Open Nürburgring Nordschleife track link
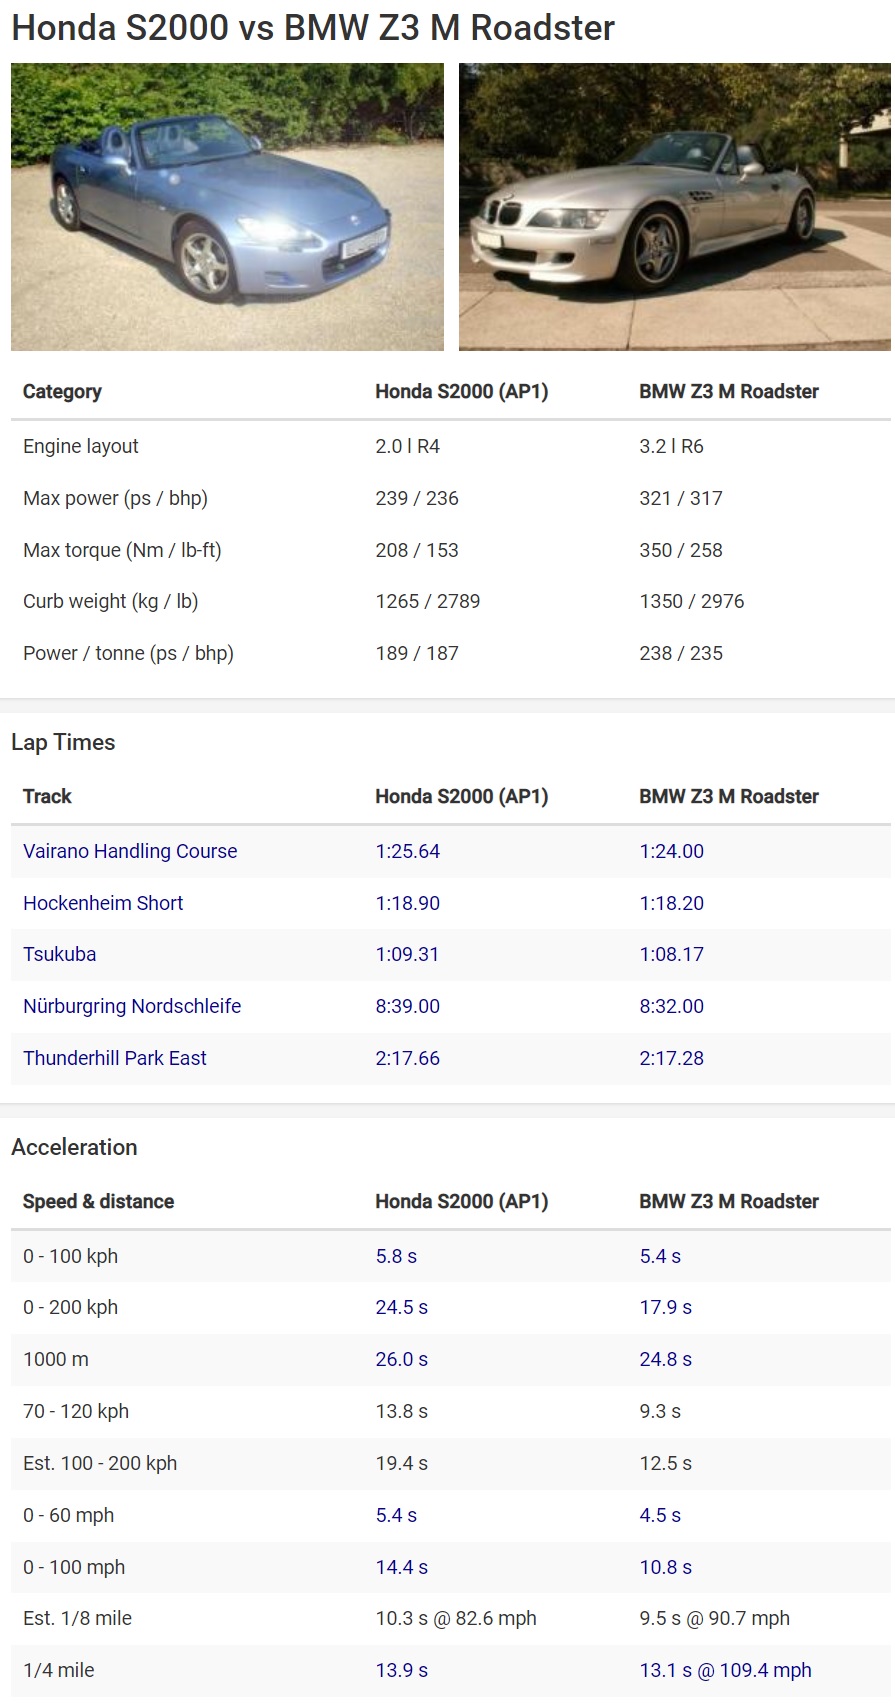This screenshot has height=1707, width=895. 132,1006
